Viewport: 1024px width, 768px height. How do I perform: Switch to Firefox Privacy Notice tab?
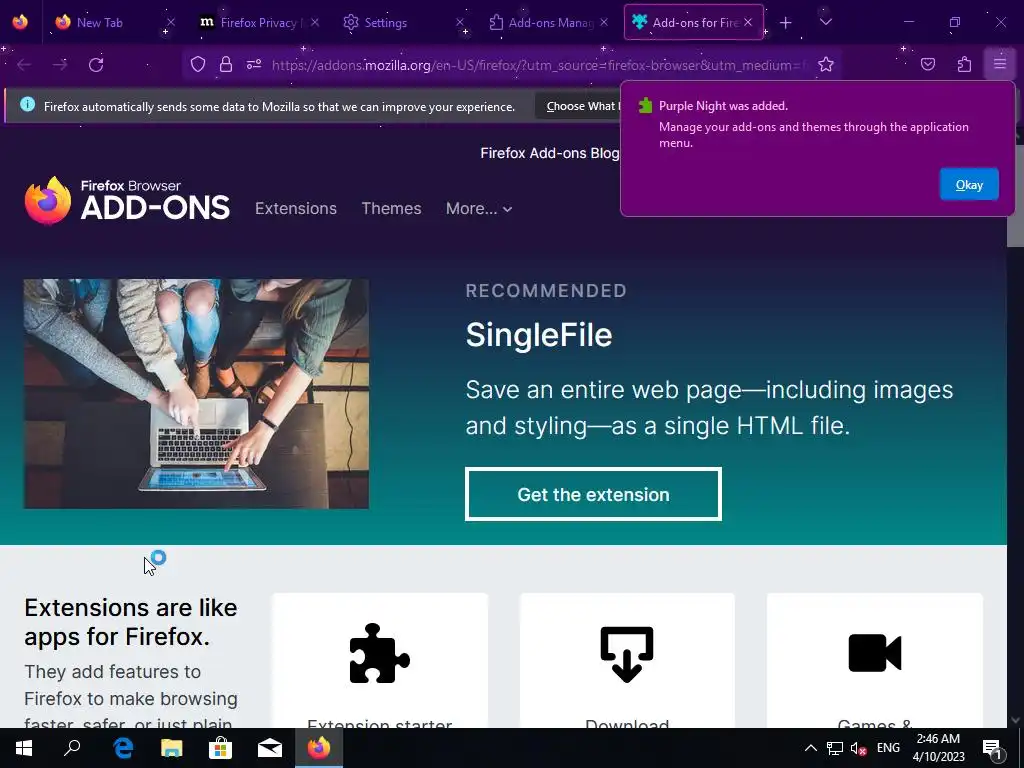pyautogui.click(x=259, y=22)
